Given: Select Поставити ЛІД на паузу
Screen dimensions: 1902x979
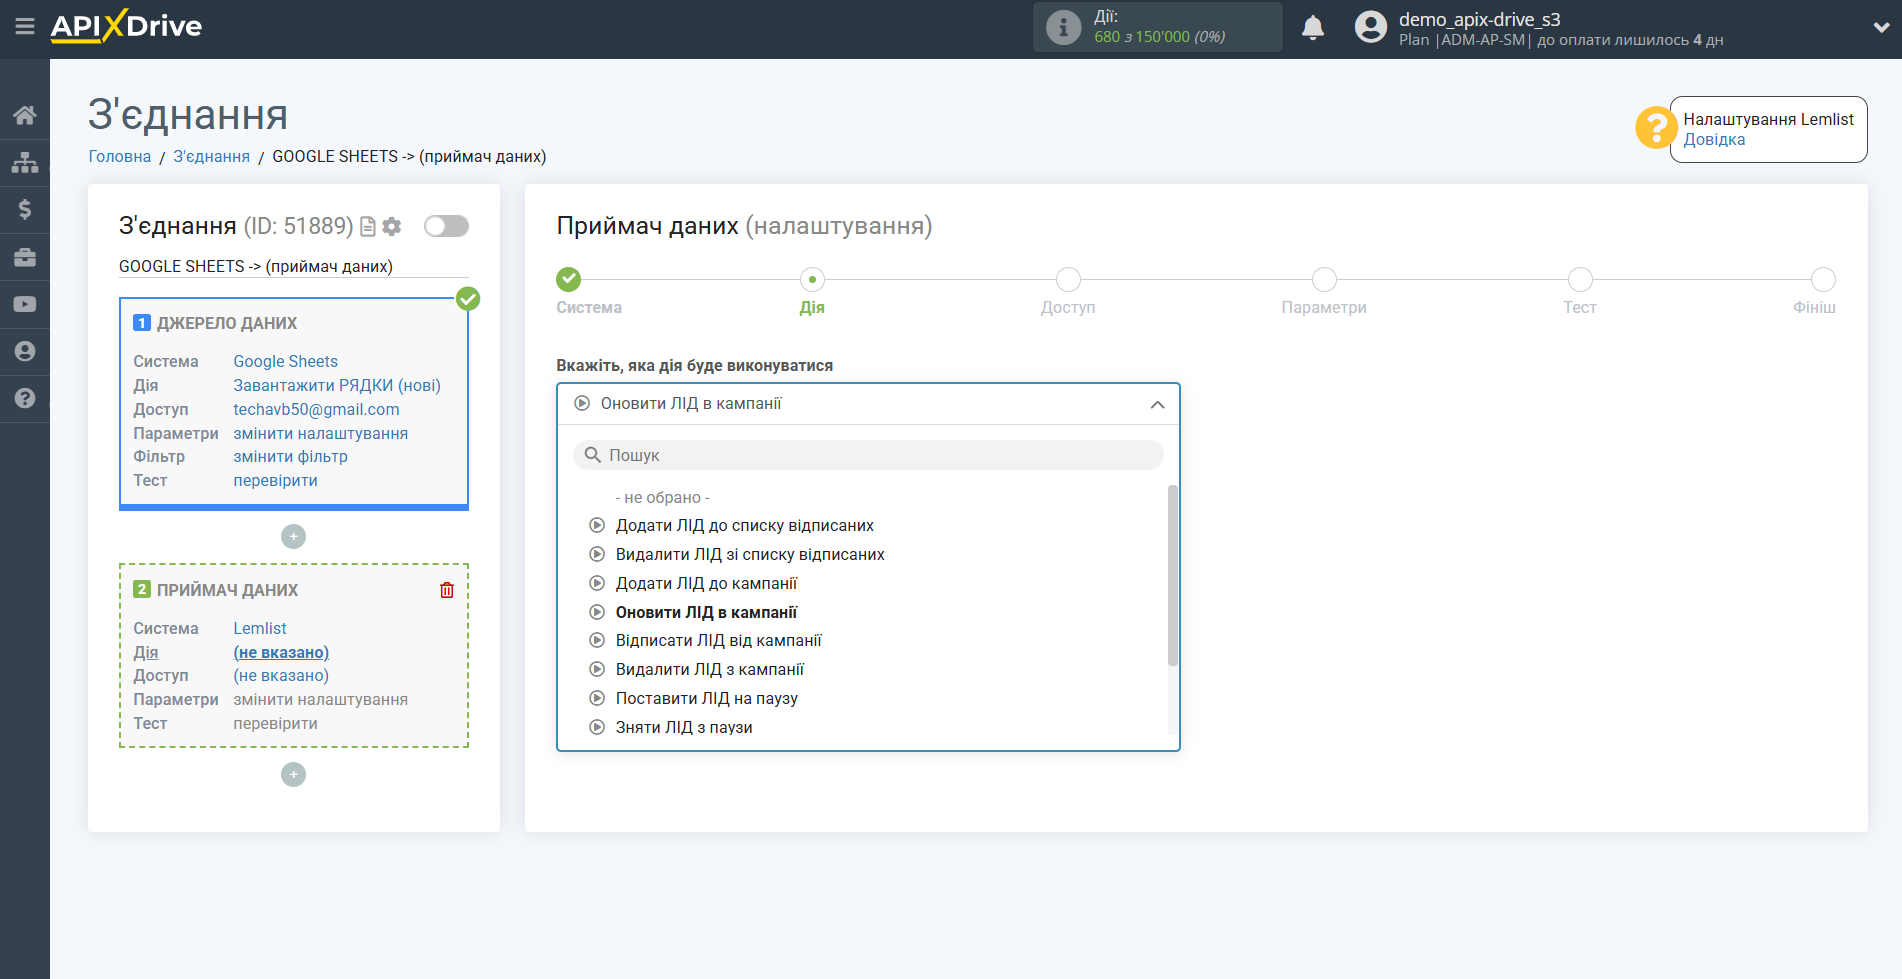Looking at the screenshot, I should click(x=706, y=699).
